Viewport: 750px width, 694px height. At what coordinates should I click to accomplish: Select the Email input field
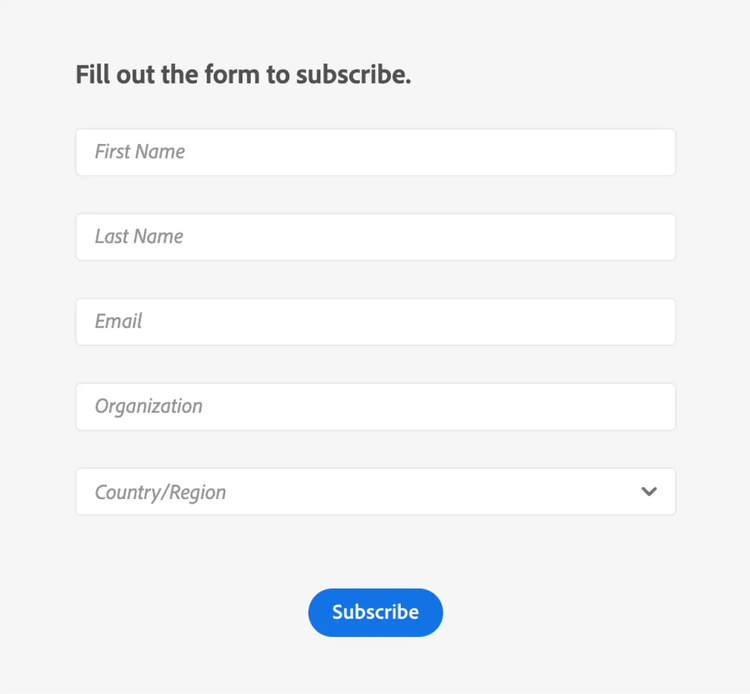tap(375, 322)
